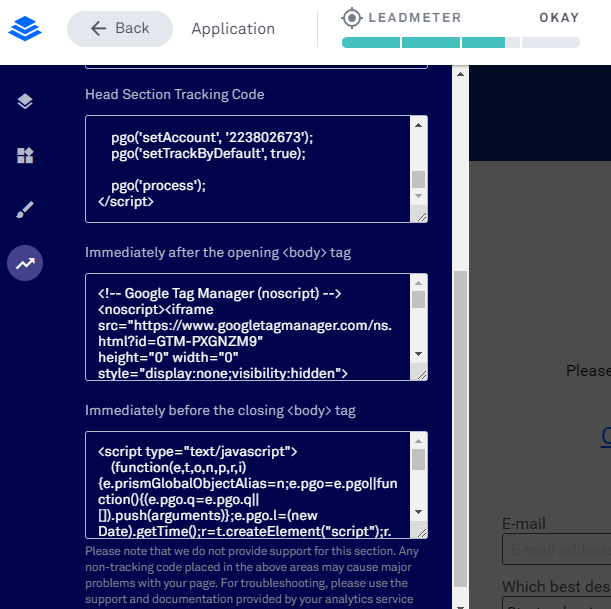Click the Application label in the header

pyautogui.click(x=233, y=29)
